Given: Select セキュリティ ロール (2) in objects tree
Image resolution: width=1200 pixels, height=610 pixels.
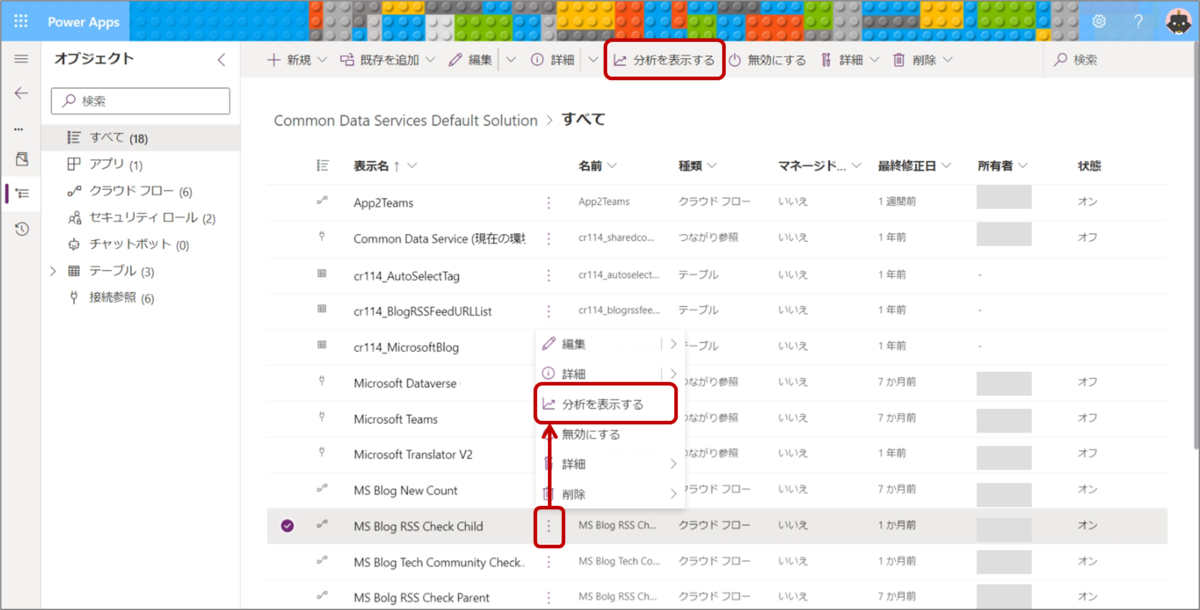Looking at the screenshot, I should [141, 218].
